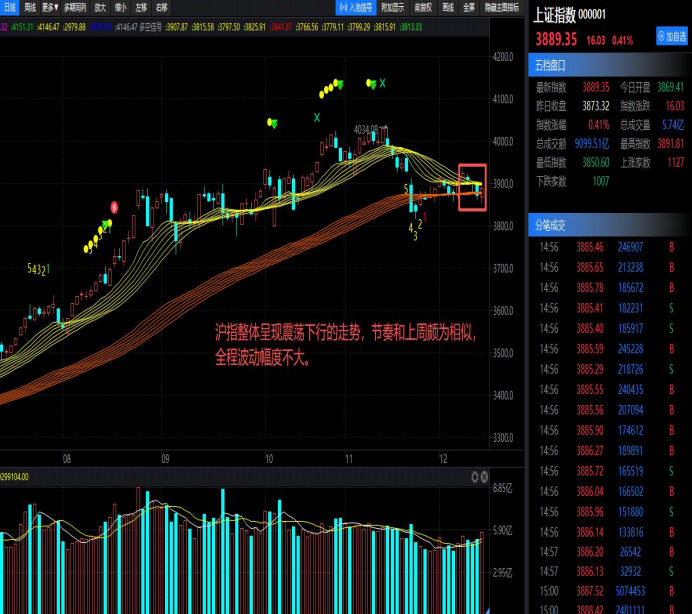Select 多期同列 multi-period layout
This screenshot has width=692, height=614.
pos(75,8)
